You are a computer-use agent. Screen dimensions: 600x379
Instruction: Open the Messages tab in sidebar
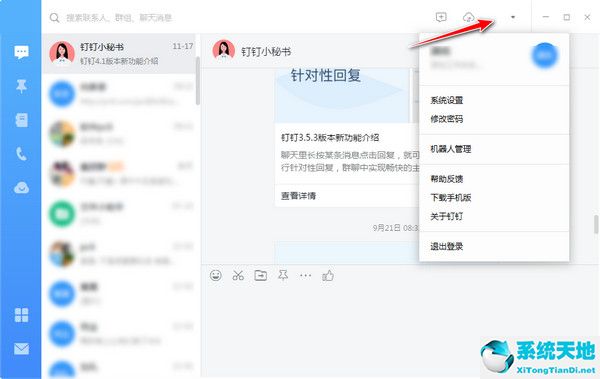(x=21, y=52)
